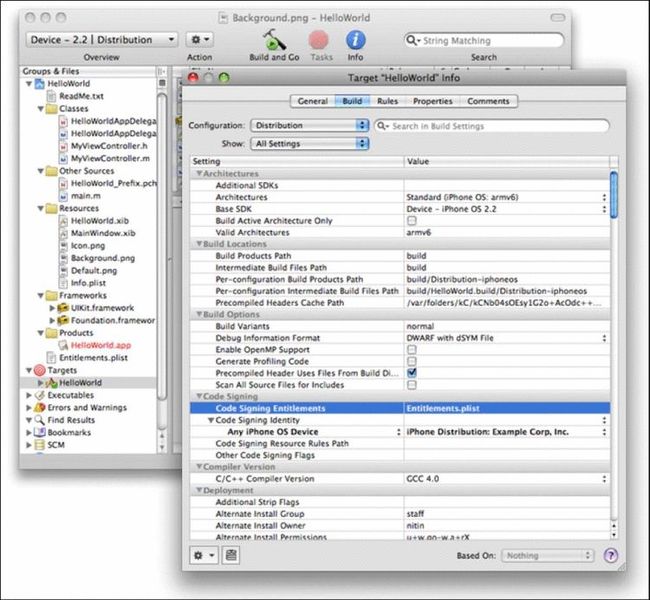Open C/C++ Compiler Version popup
Image resolution: width=650 pixels, height=600 pixels.
coord(604,479)
